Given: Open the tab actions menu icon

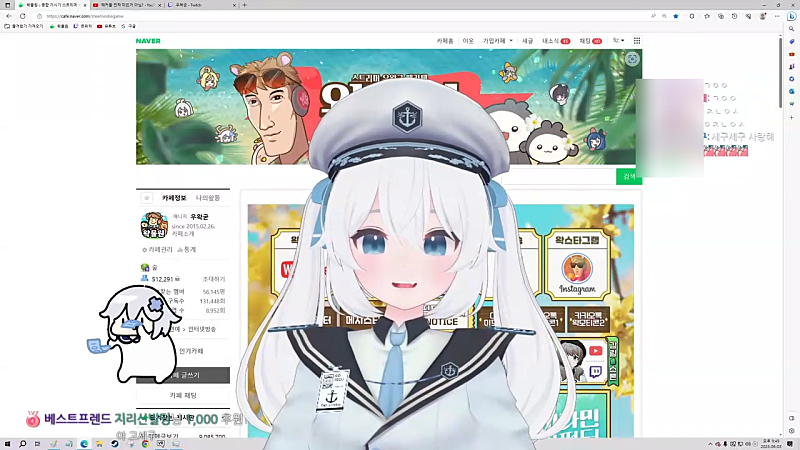Looking at the screenshot, I should pos(7,5).
